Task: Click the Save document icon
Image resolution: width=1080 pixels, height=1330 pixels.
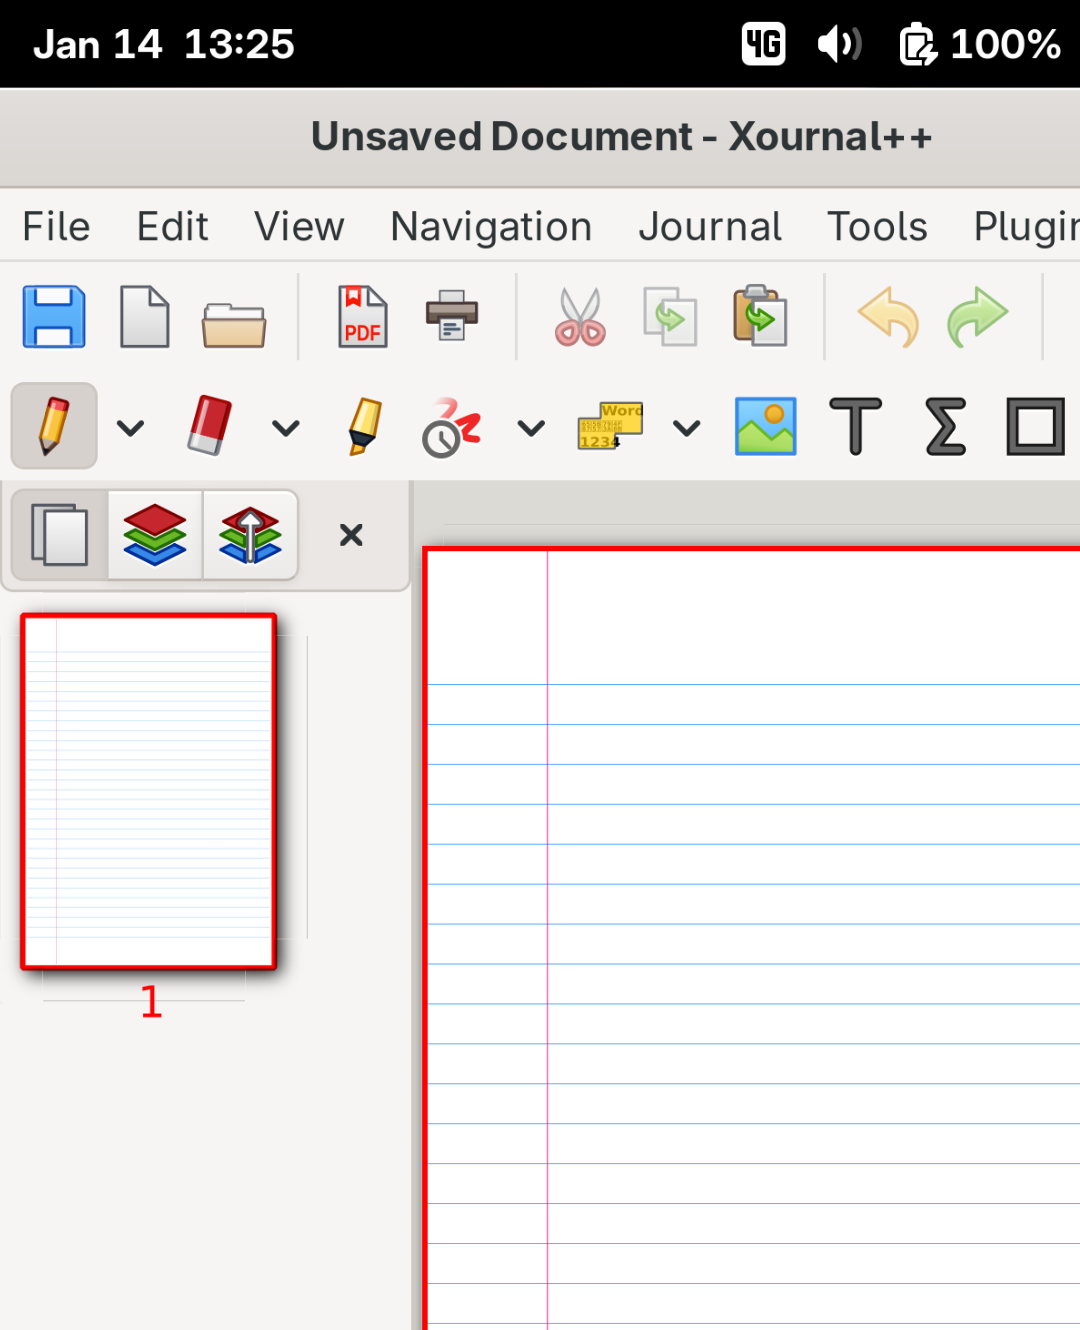Action: pos(54,317)
